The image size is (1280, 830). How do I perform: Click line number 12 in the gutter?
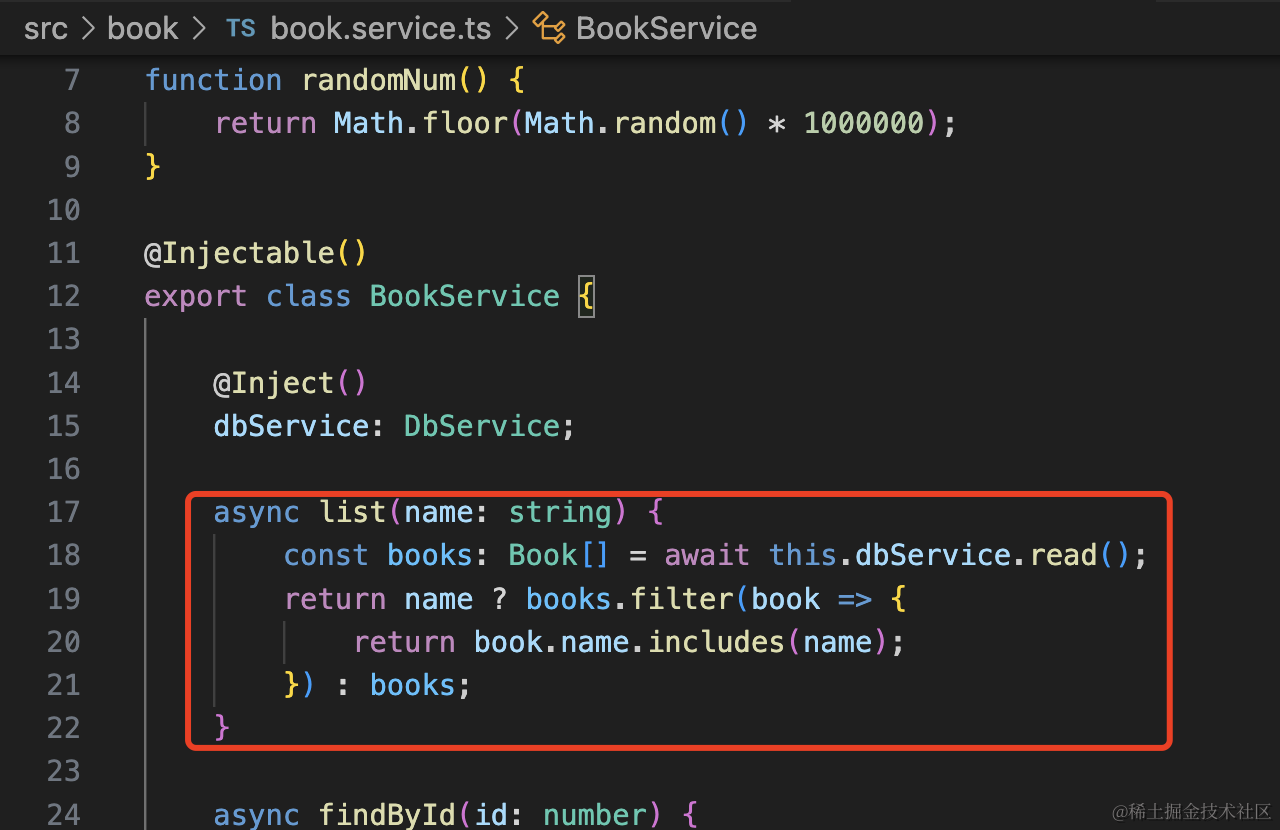pos(63,296)
